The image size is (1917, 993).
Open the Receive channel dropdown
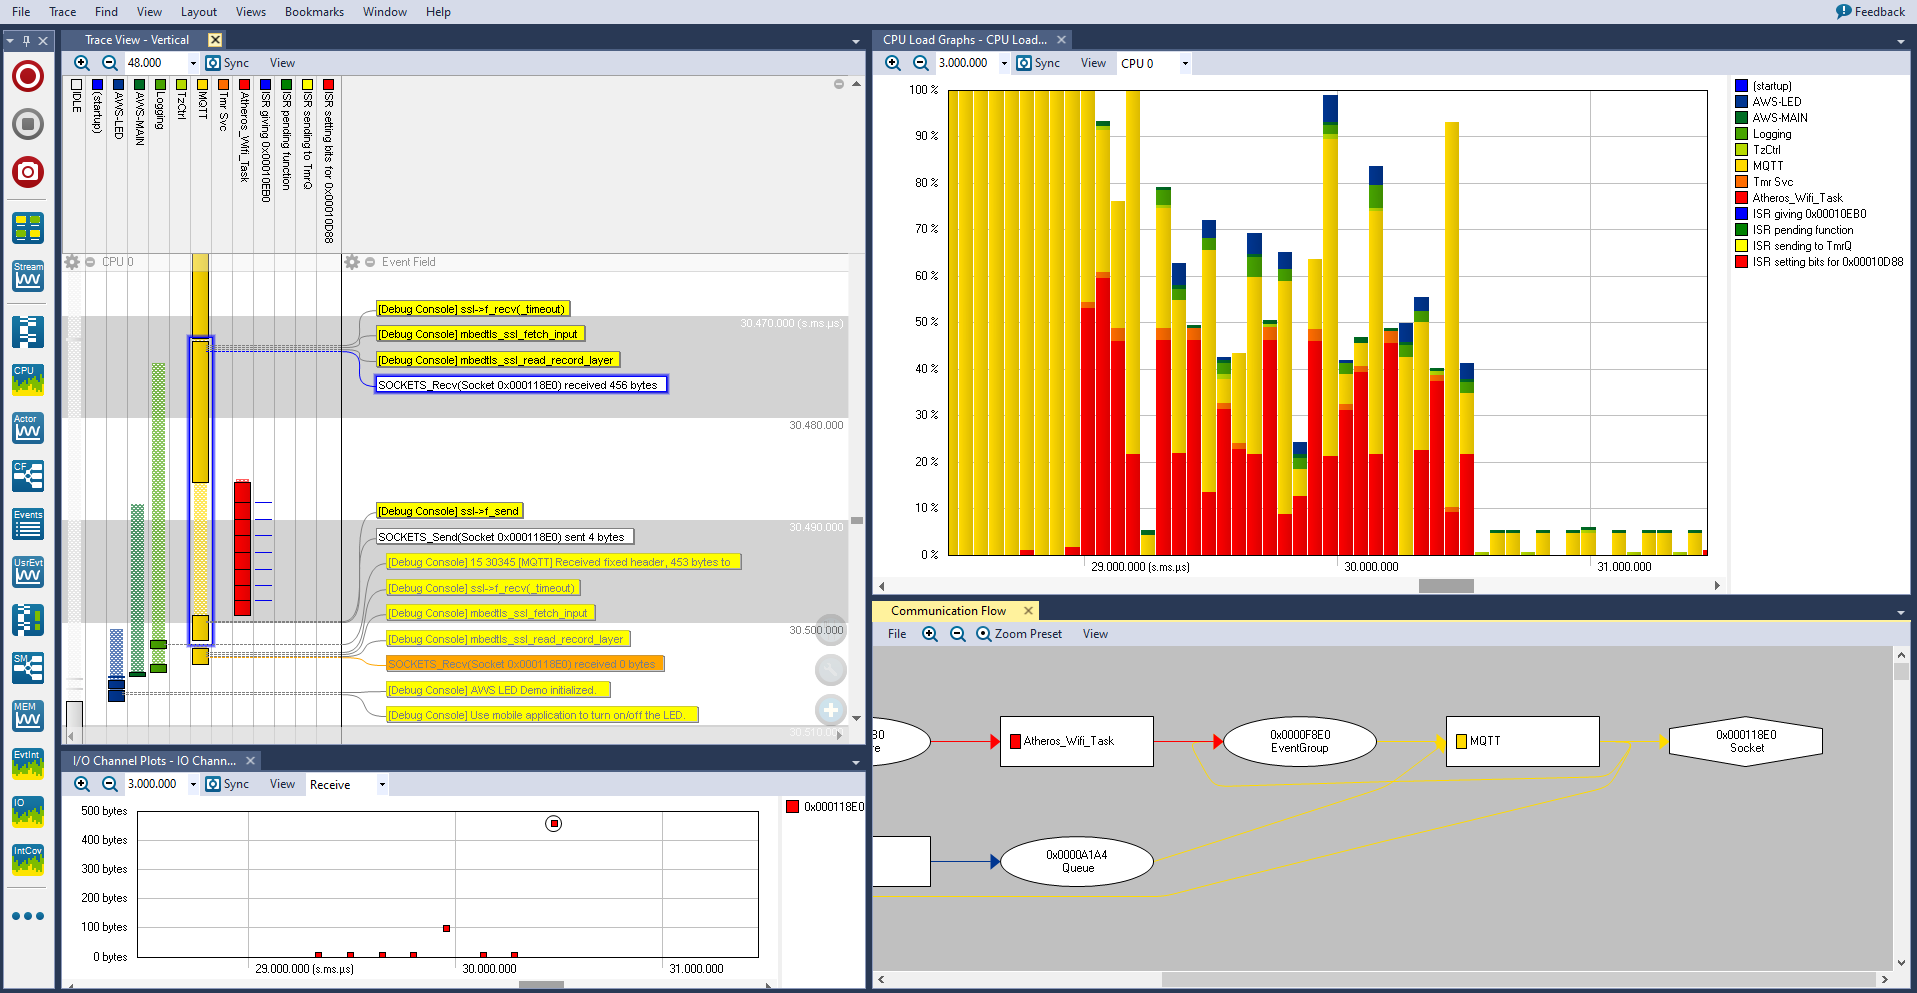point(382,784)
